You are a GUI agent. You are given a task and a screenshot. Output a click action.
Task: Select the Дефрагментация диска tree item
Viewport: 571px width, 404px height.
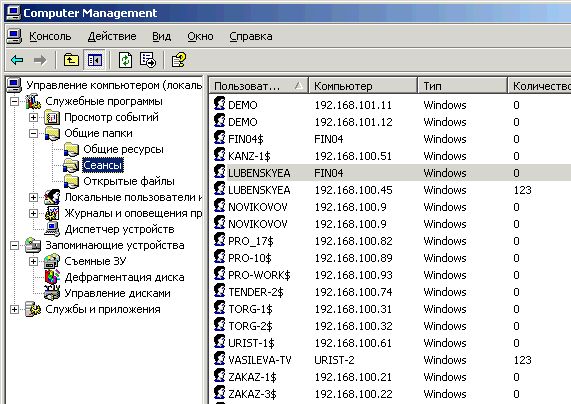click(x=124, y=277)
